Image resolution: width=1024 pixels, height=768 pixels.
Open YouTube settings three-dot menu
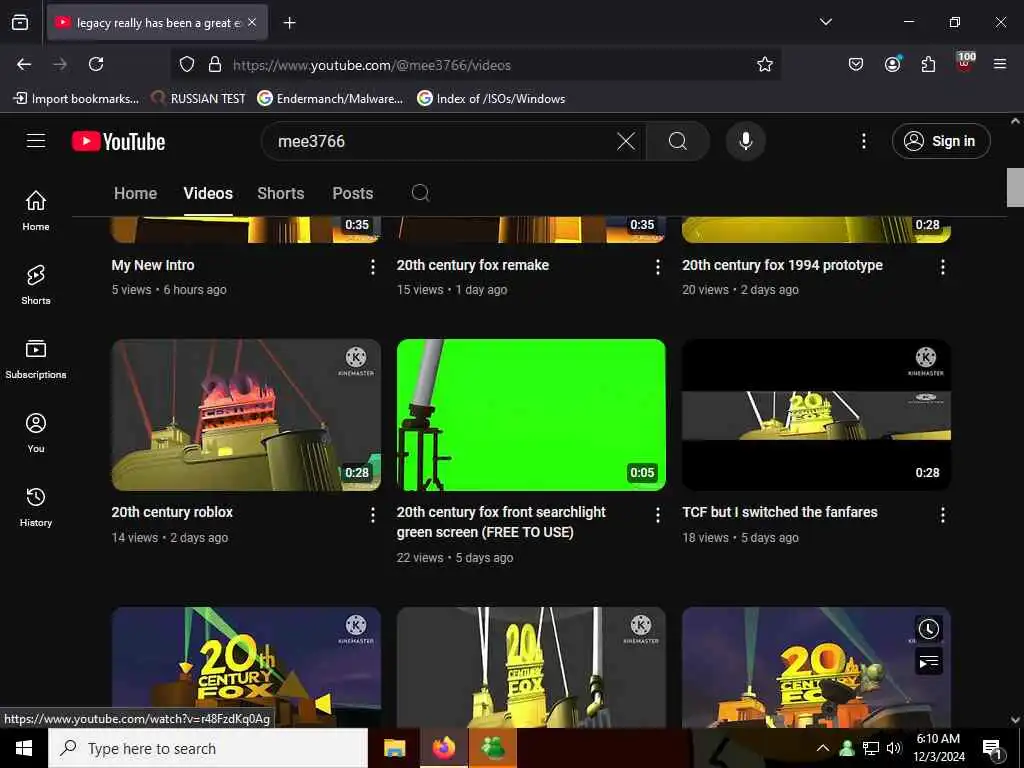click(x=863, y=141)
